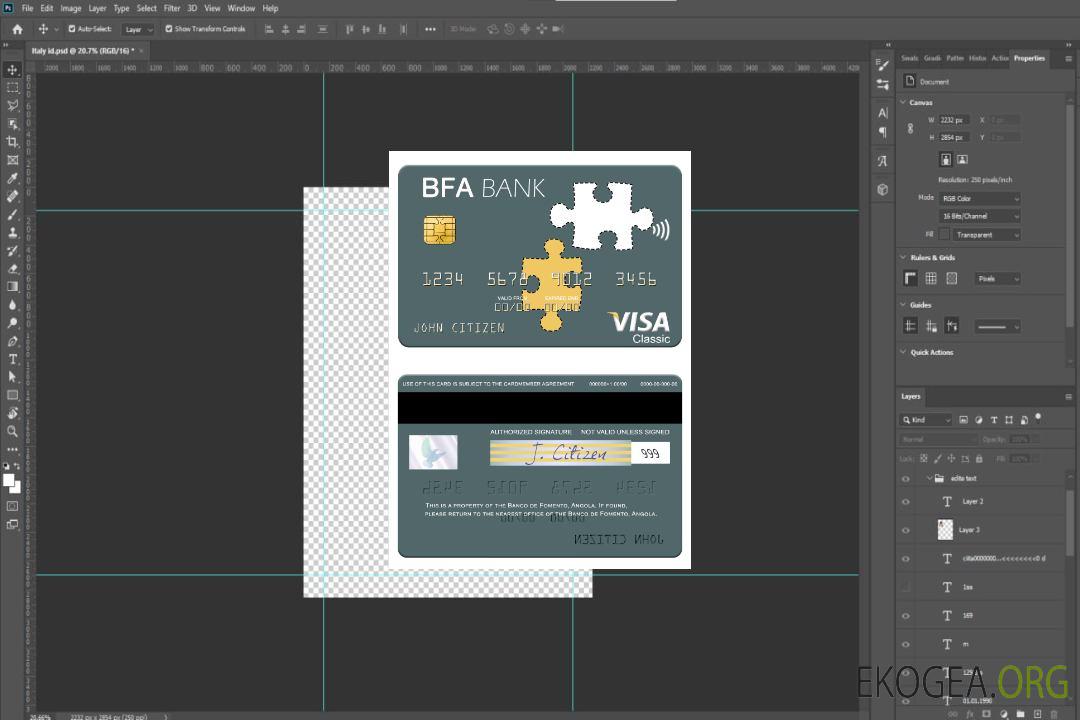Viewport: 1080px width, 720px height.
Task: Select the Eraser tool
Action: click(x=12, y=269)
